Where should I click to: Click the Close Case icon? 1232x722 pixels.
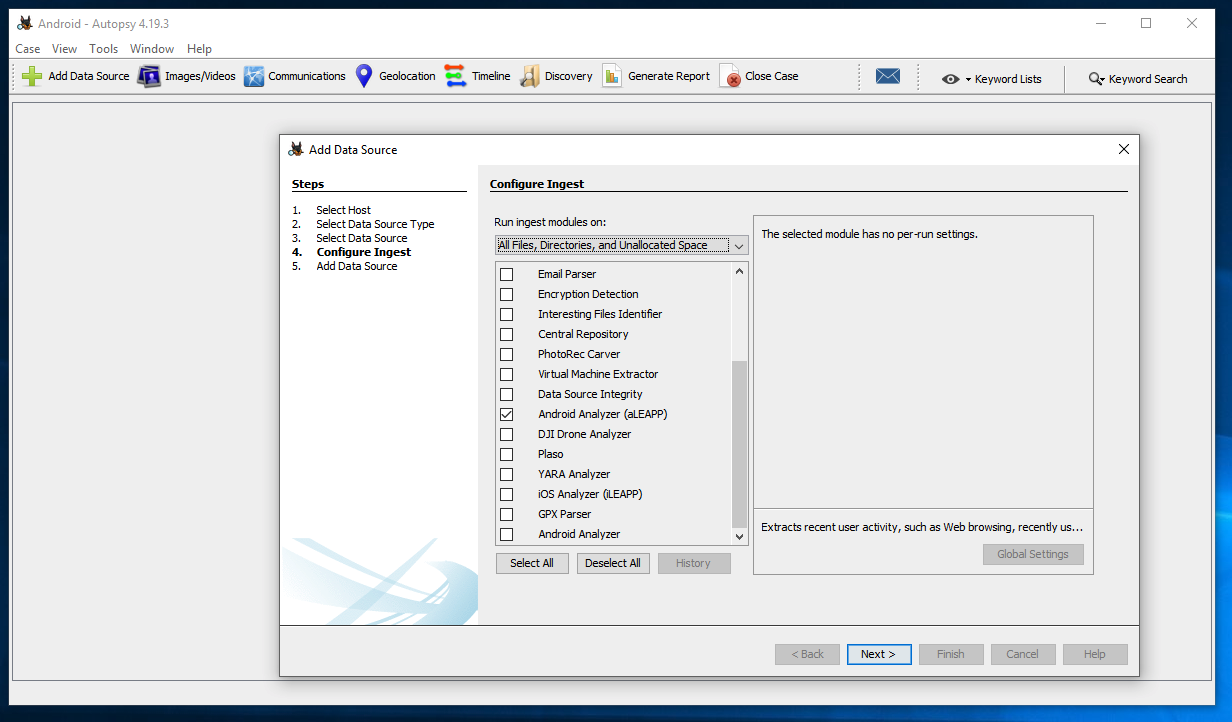(731, 76)
